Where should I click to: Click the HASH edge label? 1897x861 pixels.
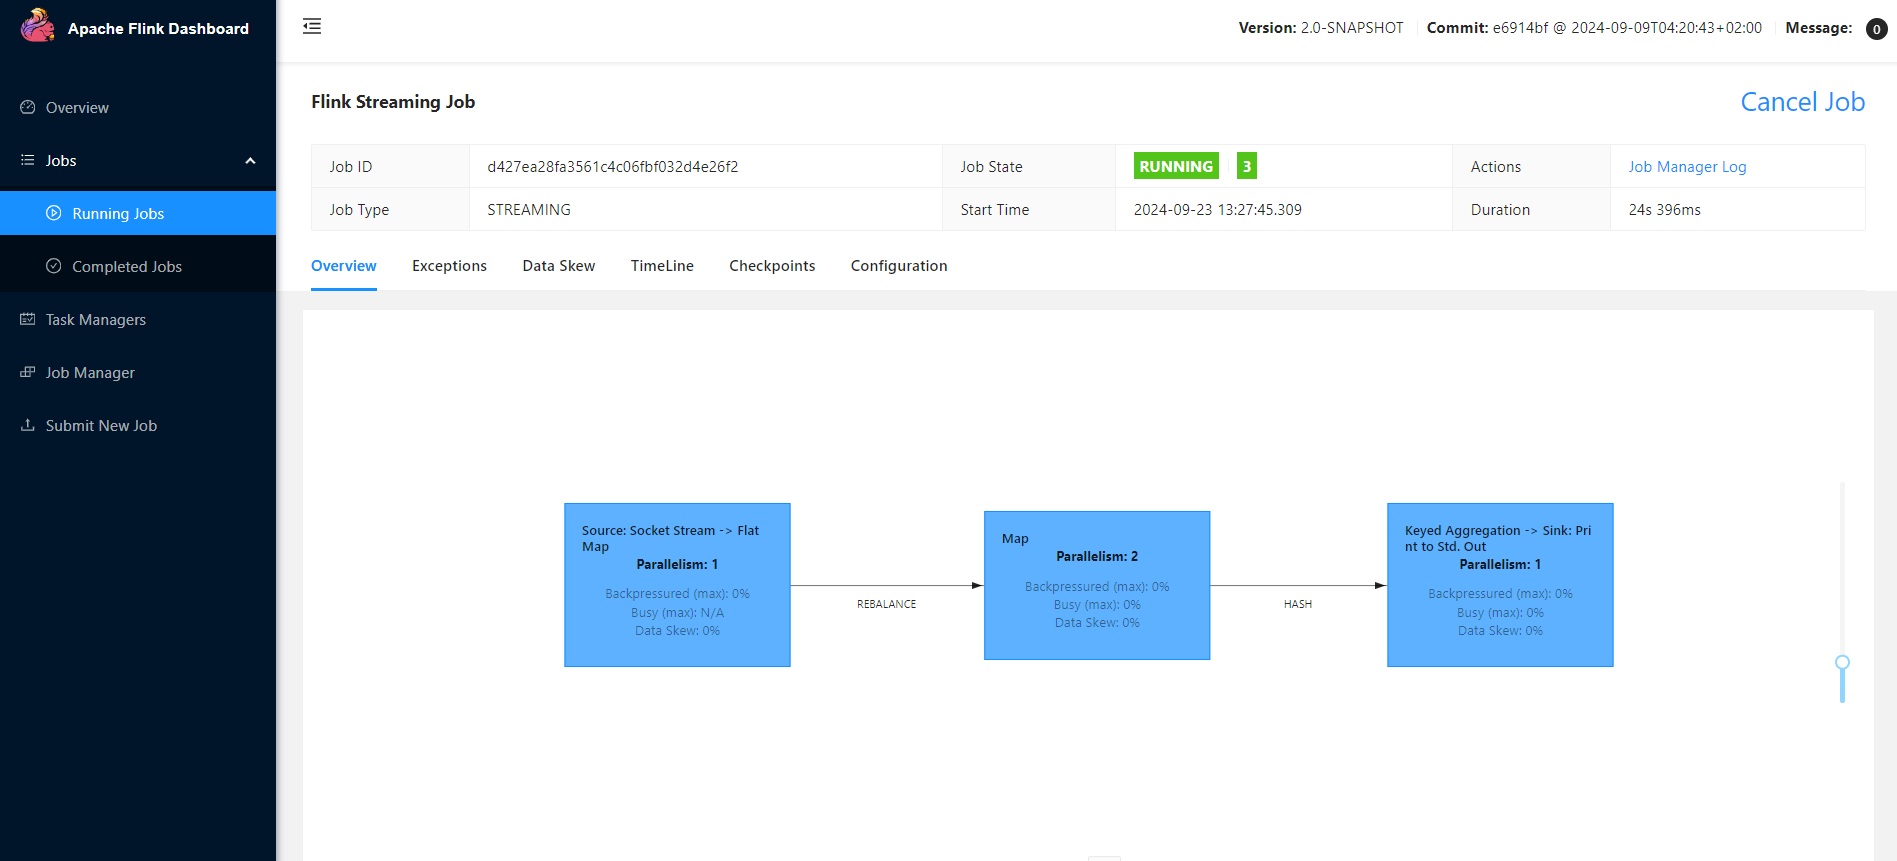coord(1298,604)
